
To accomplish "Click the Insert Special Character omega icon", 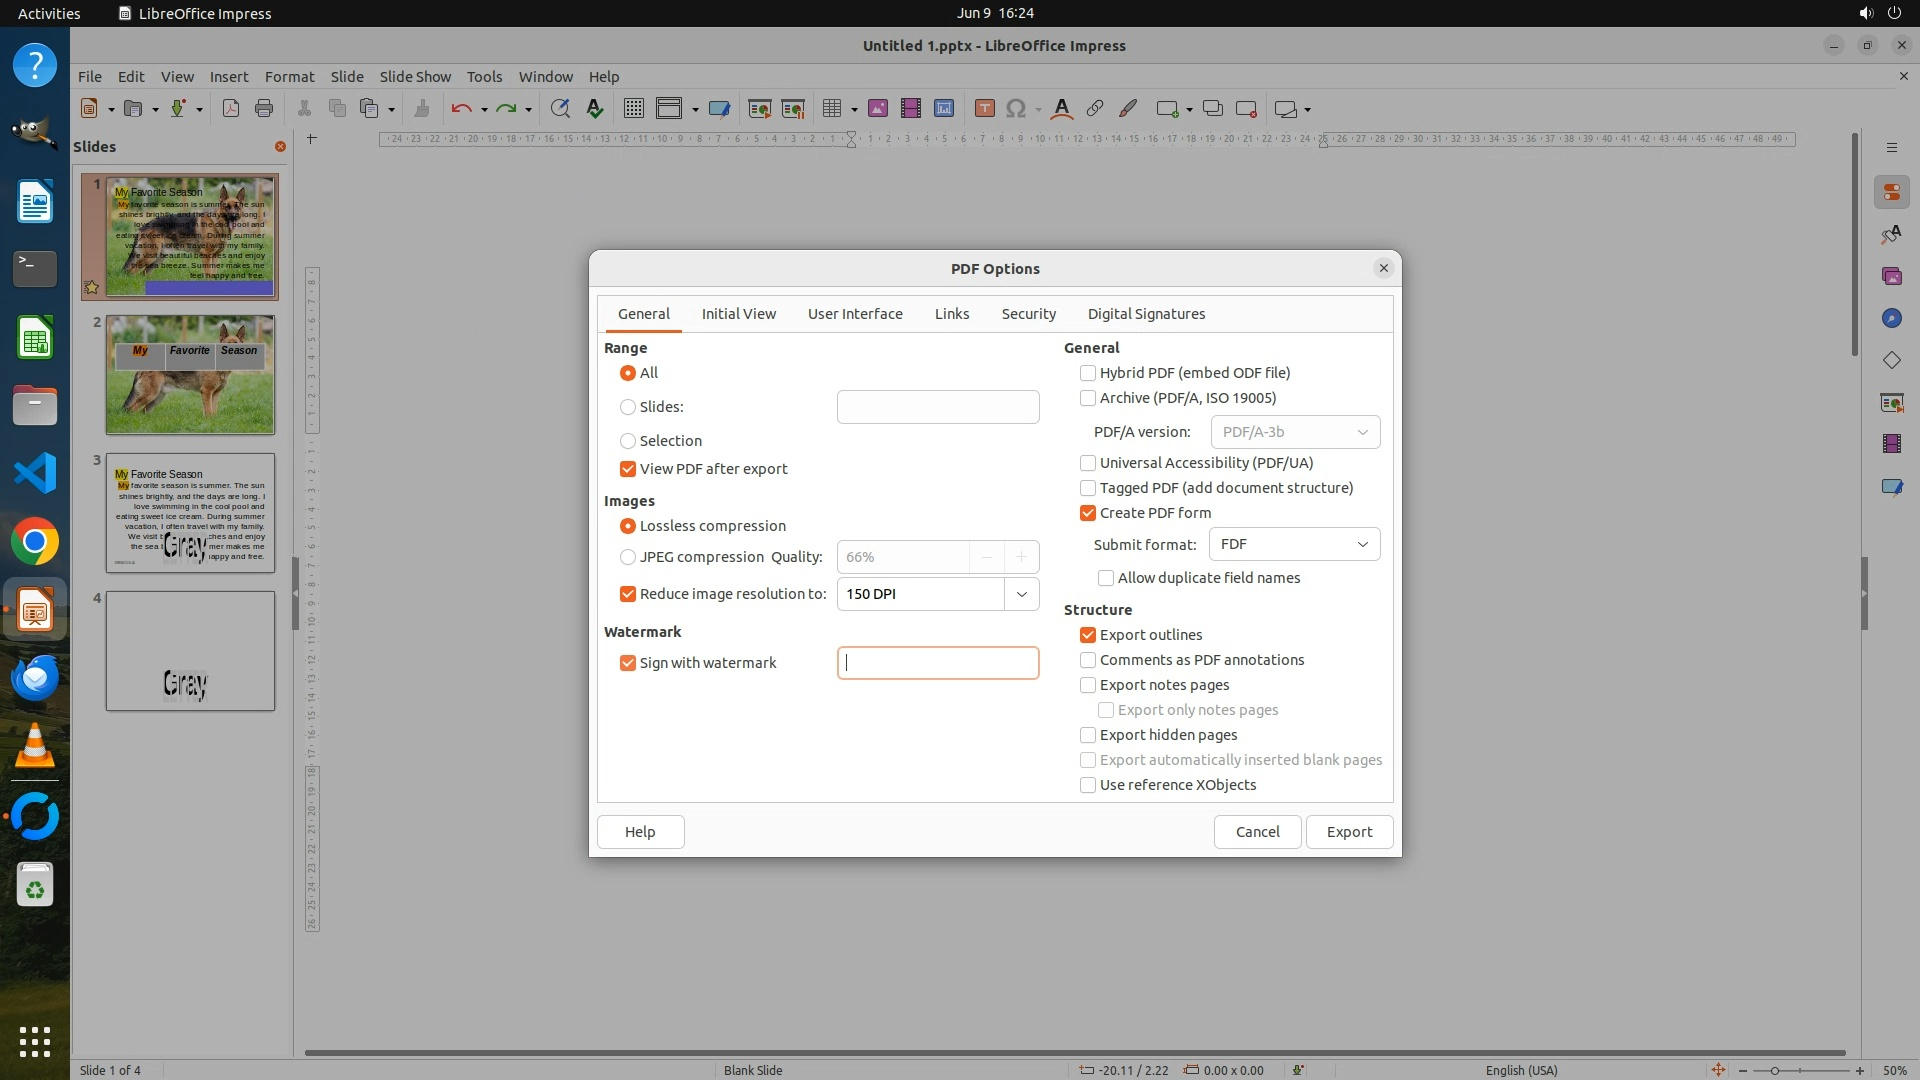I will [x=1016, y=109].
